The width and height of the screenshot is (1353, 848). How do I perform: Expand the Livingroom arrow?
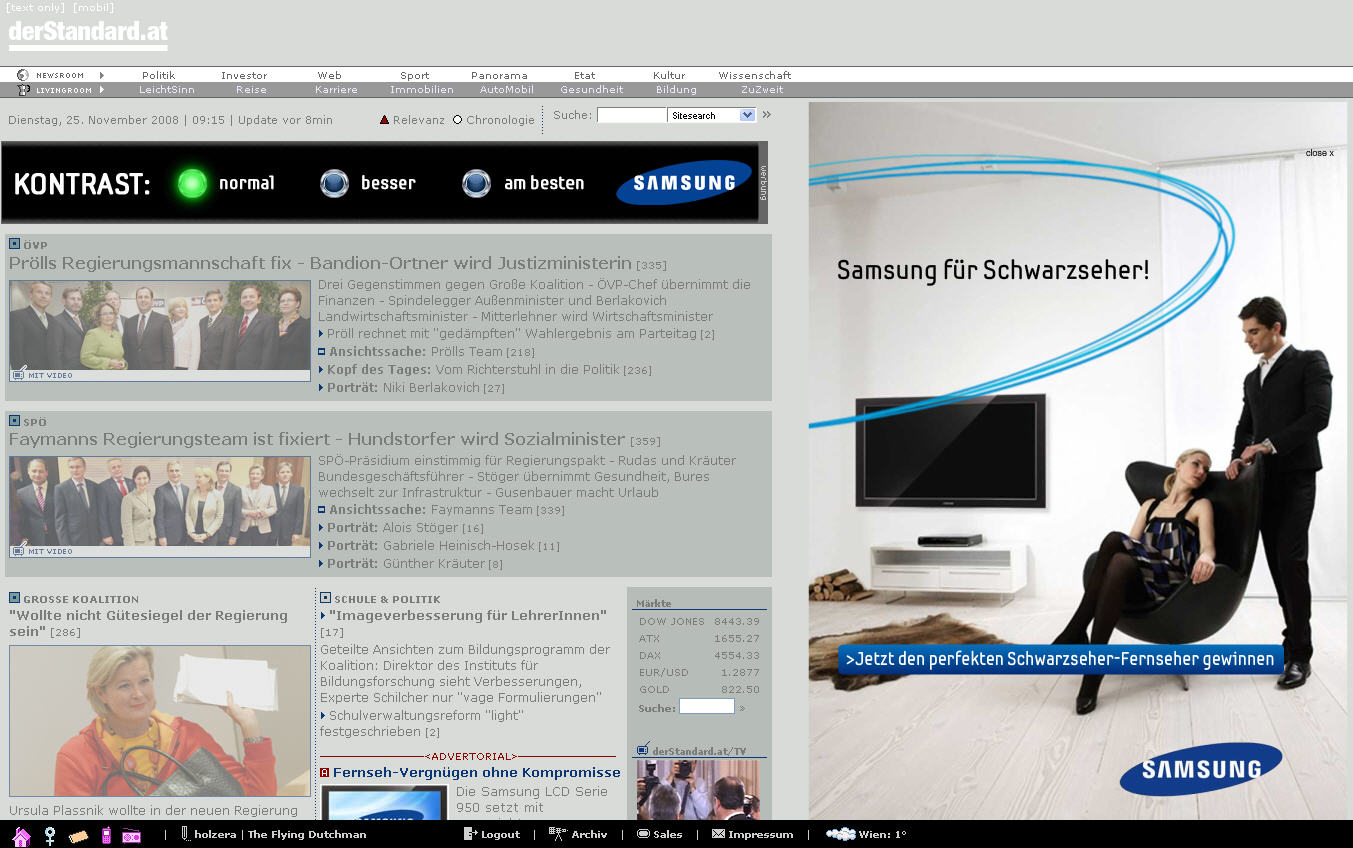pyautogui.click(x=102, y=90)
